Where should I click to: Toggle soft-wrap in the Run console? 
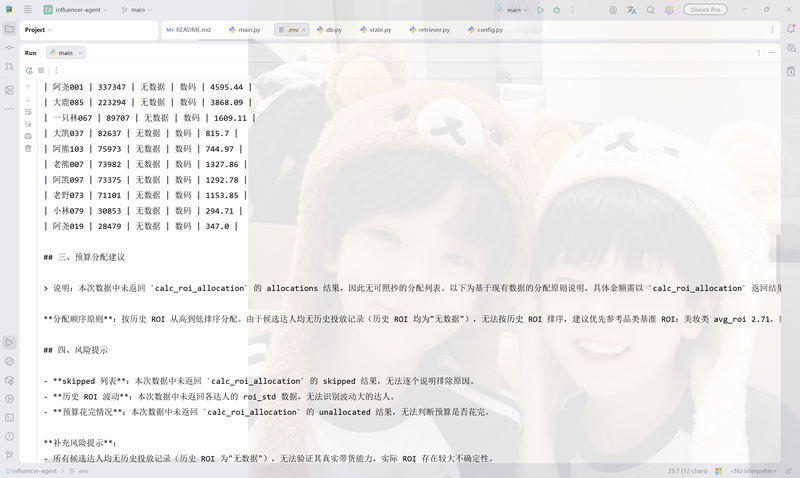pos(28,112)
